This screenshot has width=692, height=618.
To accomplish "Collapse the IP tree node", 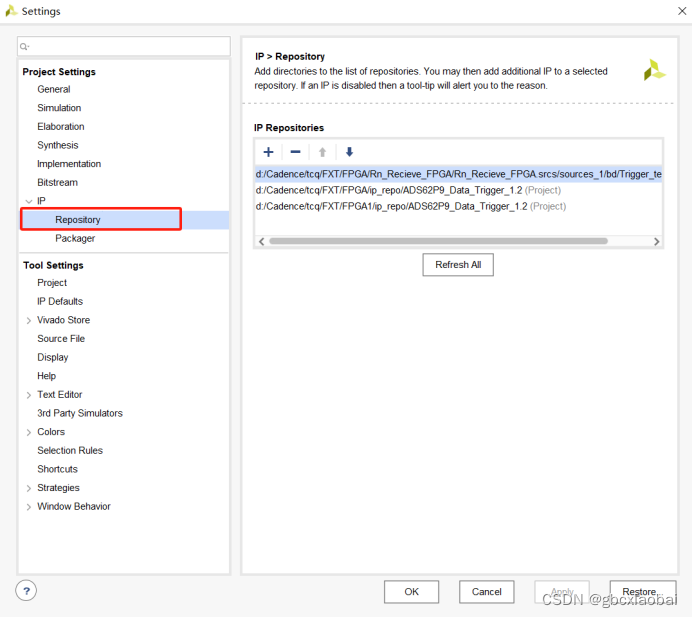I will pyautogui.click(x=29, y=201).
